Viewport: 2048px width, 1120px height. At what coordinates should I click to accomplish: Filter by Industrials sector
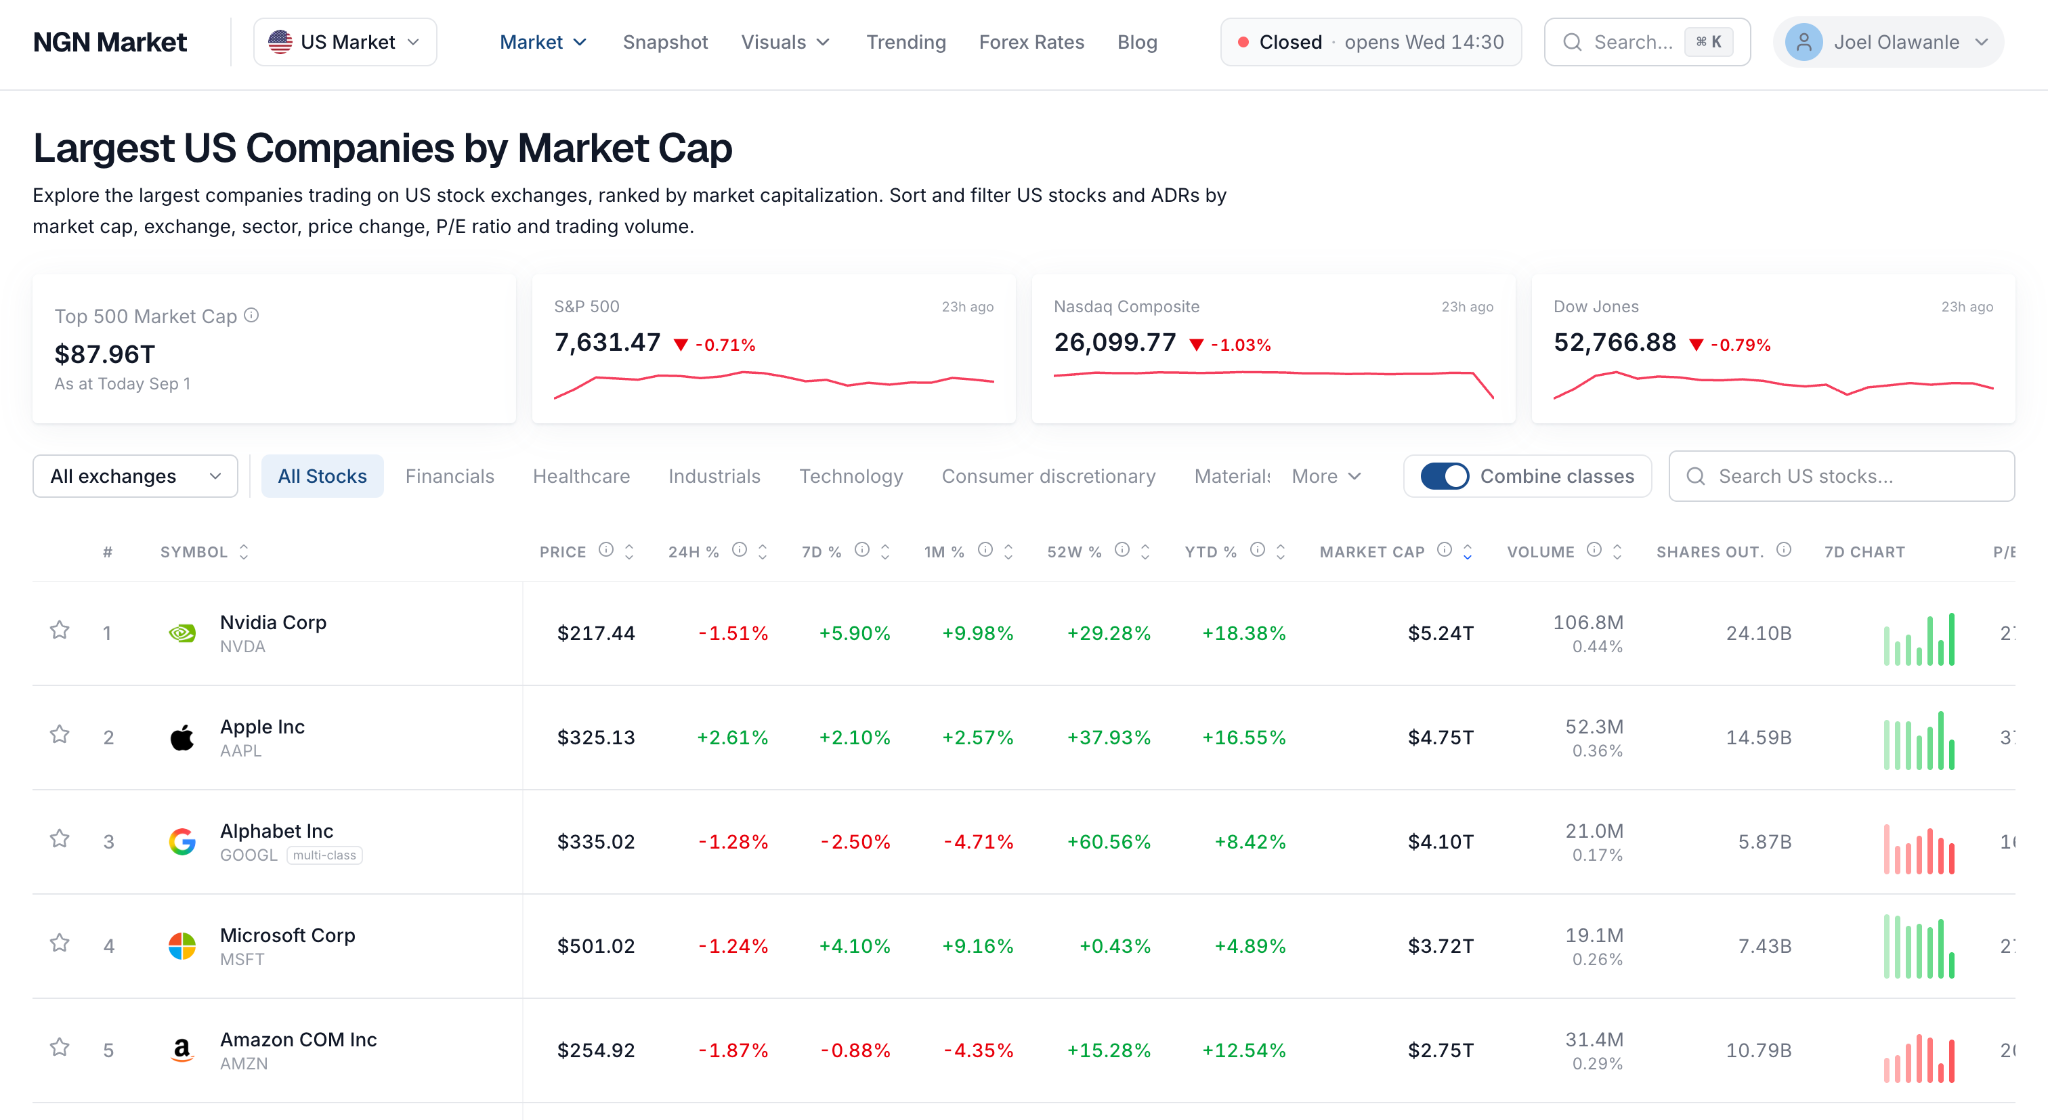click(714, 476)
